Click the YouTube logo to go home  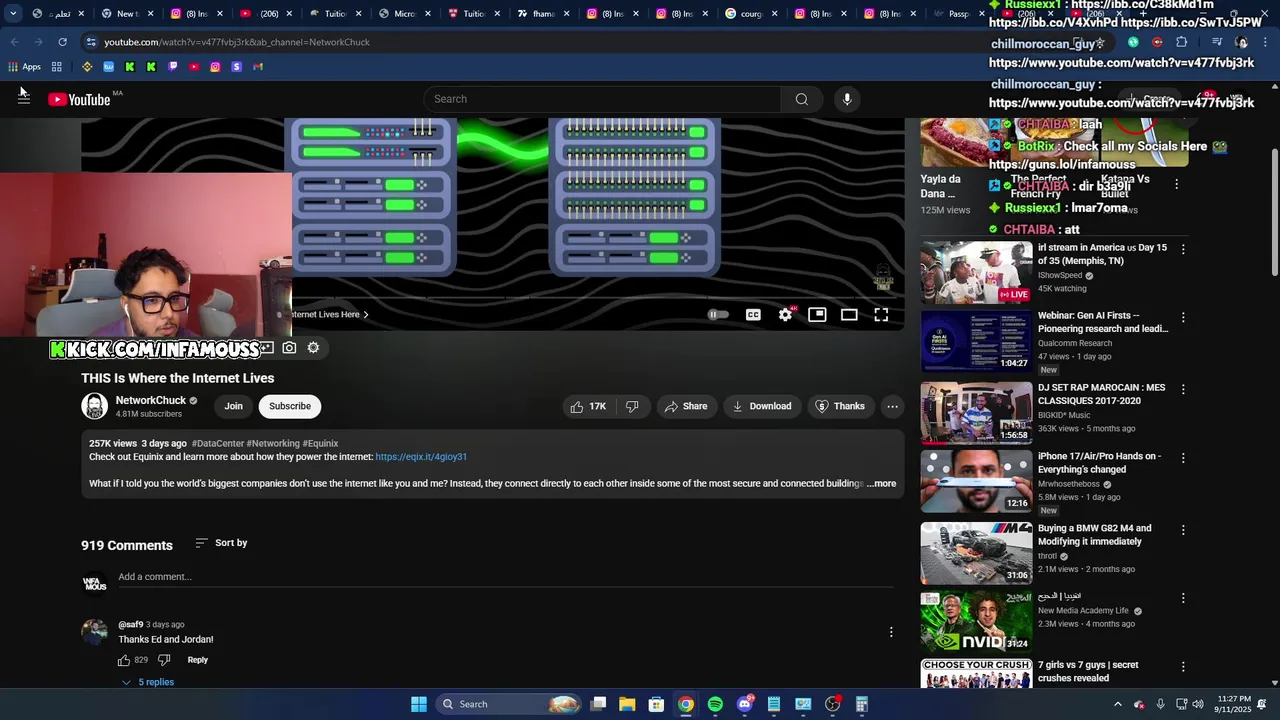(79, 99)
